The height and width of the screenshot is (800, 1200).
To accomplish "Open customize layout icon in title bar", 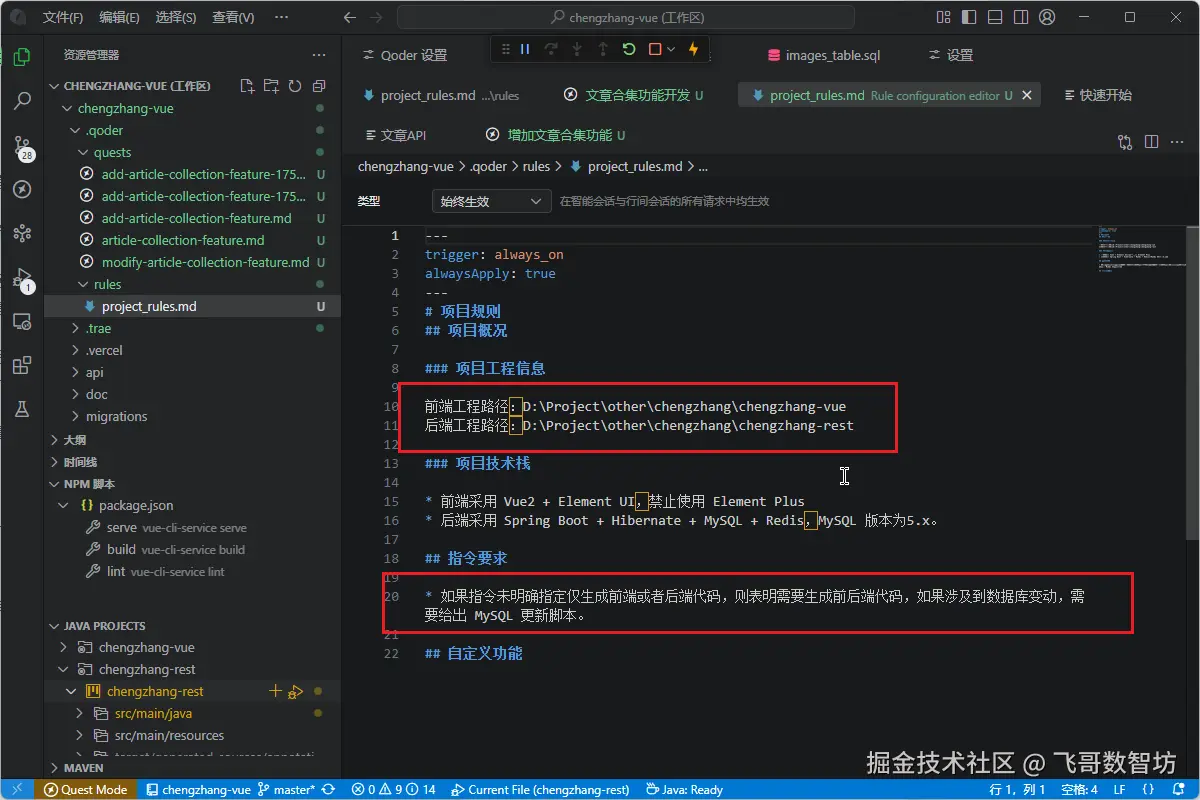I will click(x=943, y=17).
